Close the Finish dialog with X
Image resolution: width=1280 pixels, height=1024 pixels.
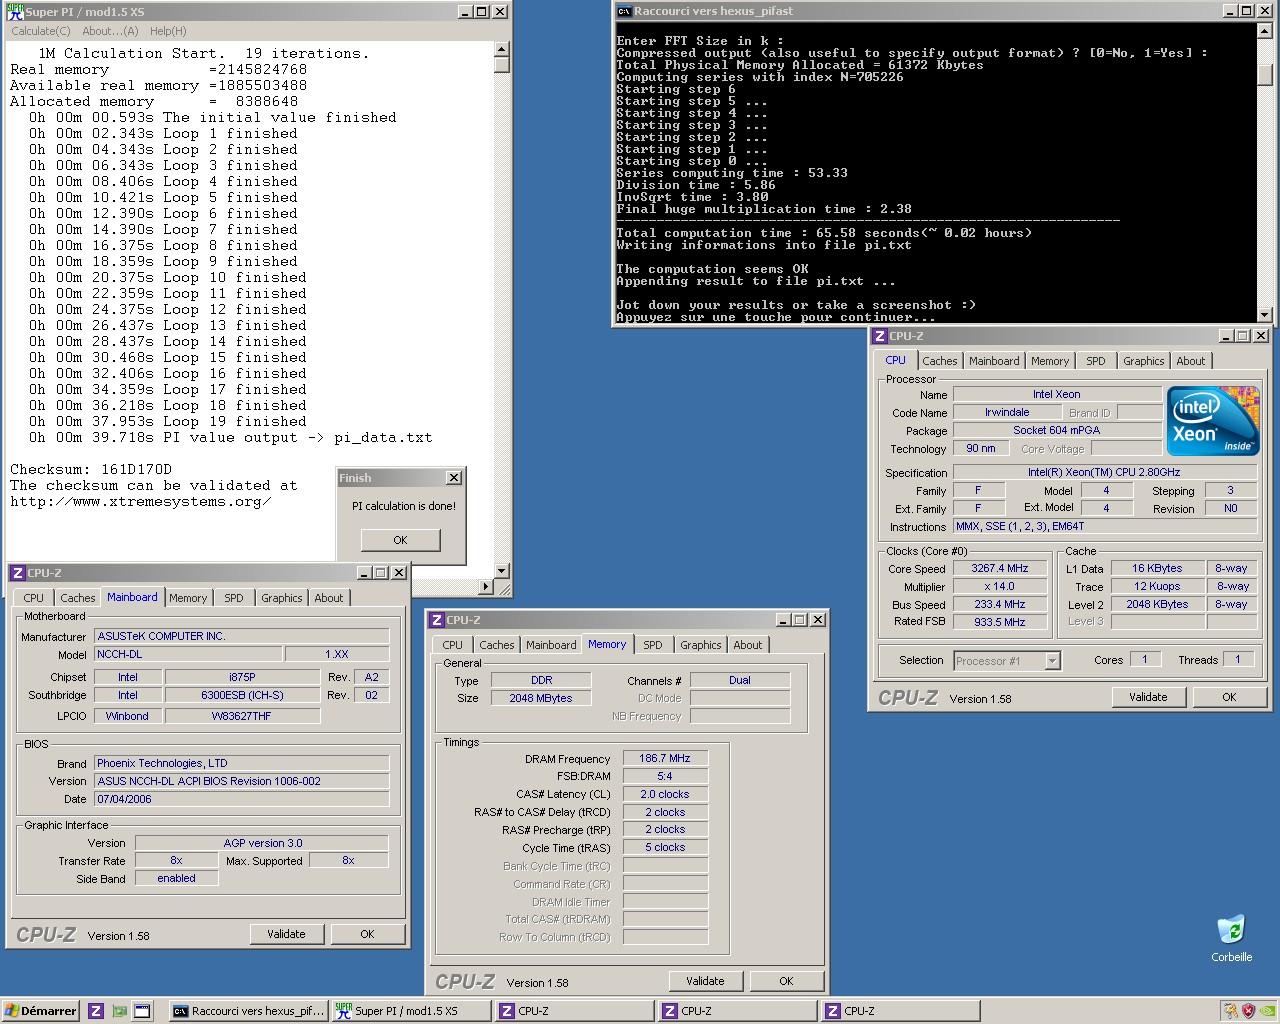[x=453, y=478]
